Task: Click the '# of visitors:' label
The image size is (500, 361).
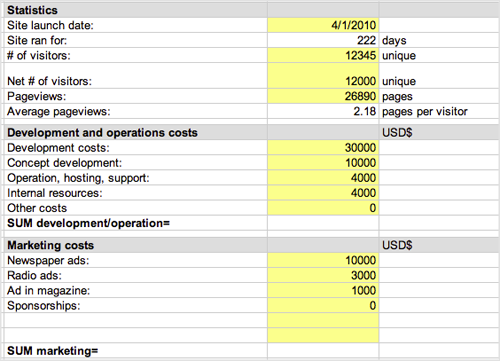Action: pos(39,55)
